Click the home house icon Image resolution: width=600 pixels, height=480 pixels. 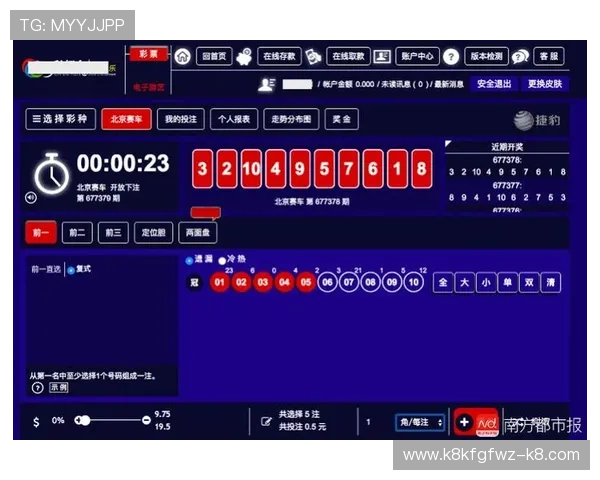coord(182,57)
